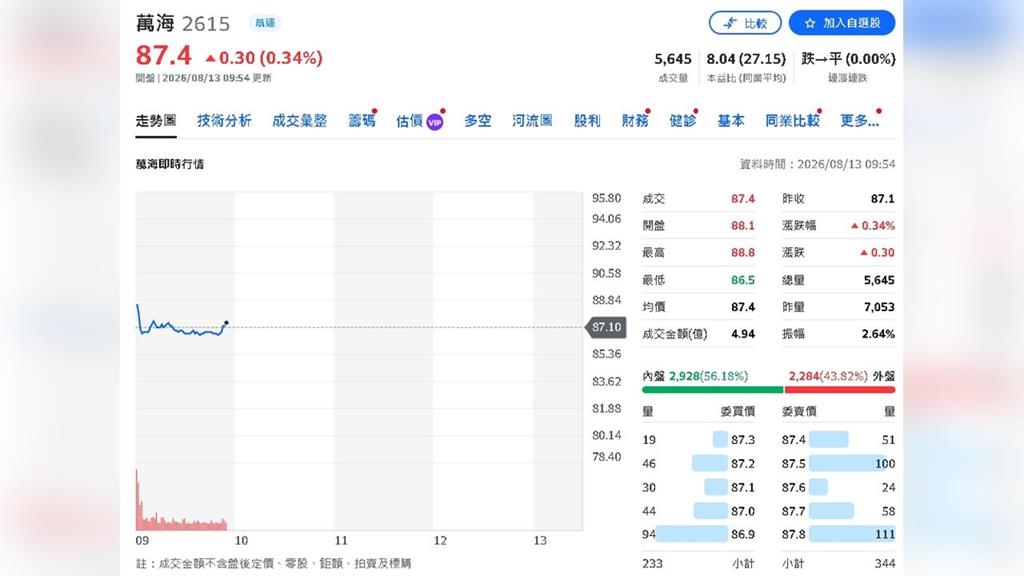Screen dimensions: 1024x576
Task: Click the 外盤 2,284 (43.82%) label
Action: (x=842, y=376)
